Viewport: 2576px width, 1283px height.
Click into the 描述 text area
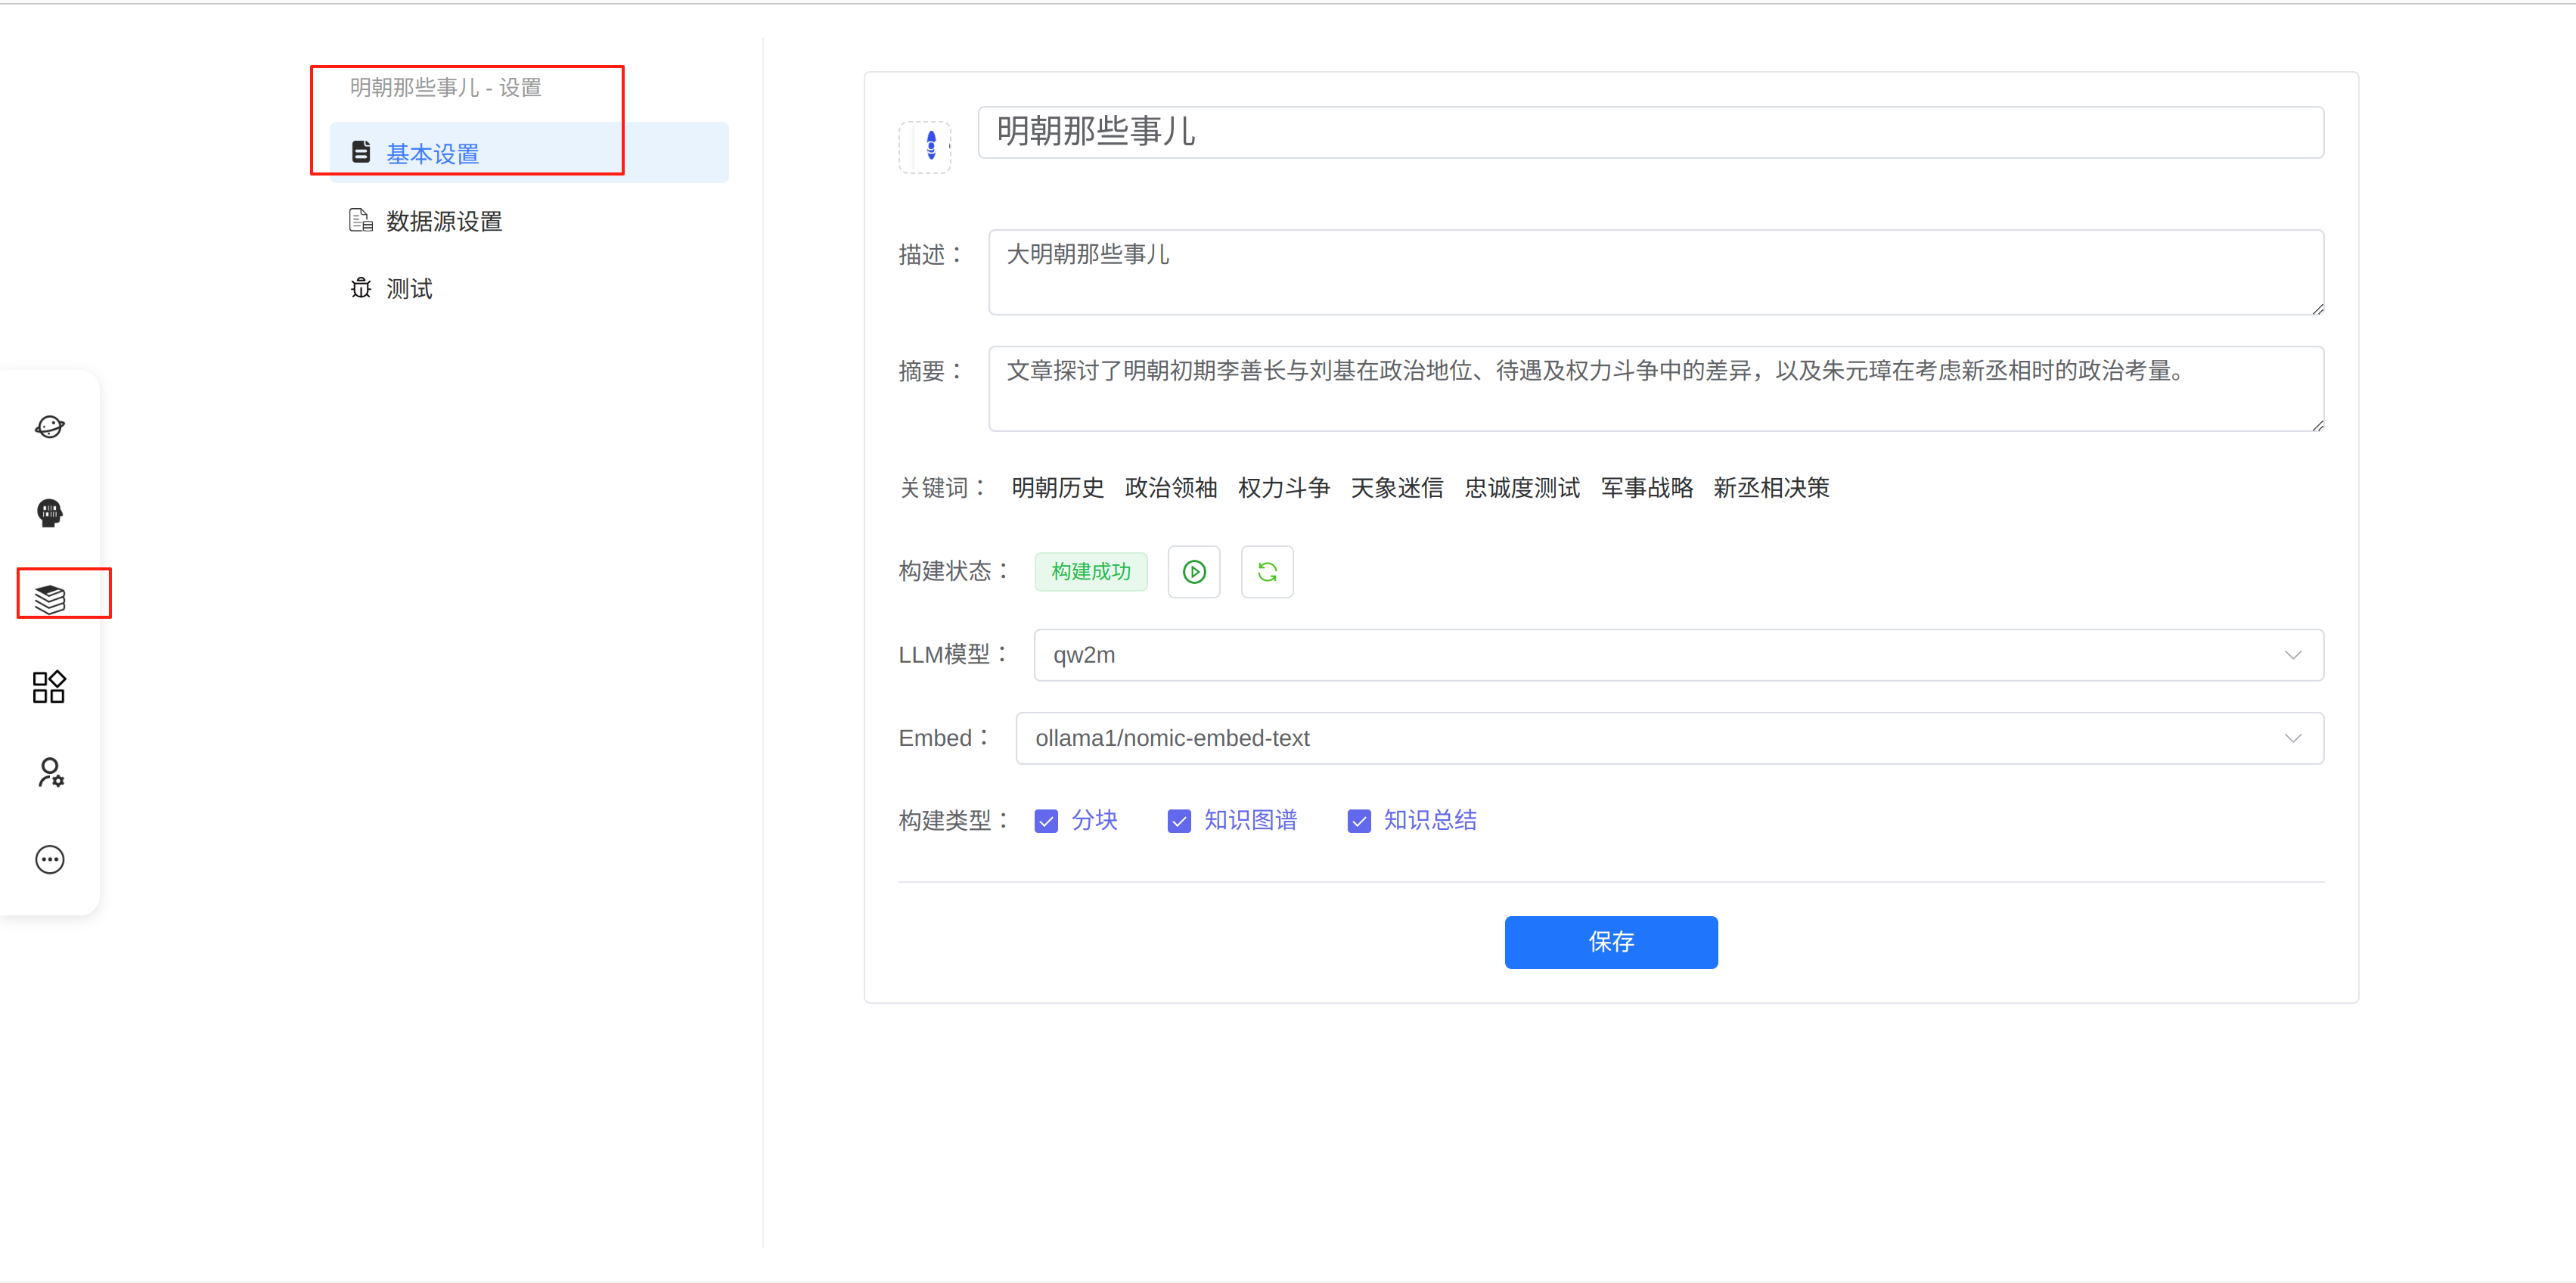pyautogui.click(x=1654, y=272)
